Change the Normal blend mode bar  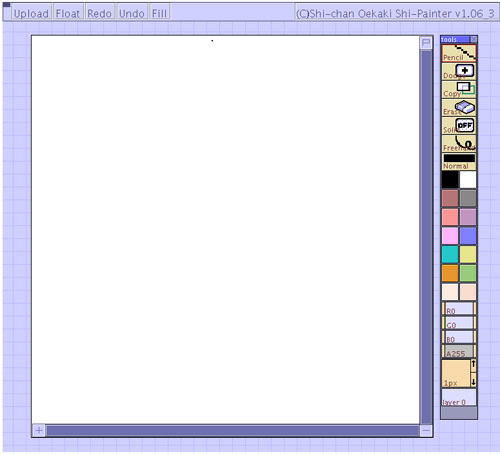[459, 161]
